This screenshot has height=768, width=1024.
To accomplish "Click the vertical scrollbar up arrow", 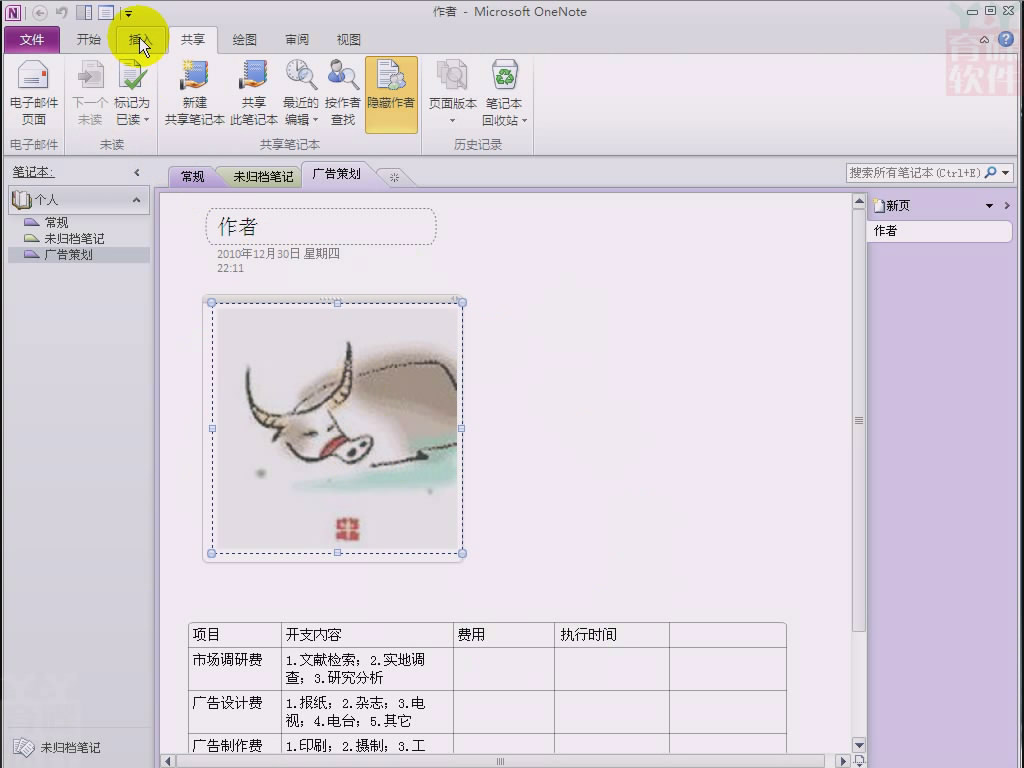I will (859, 202).
